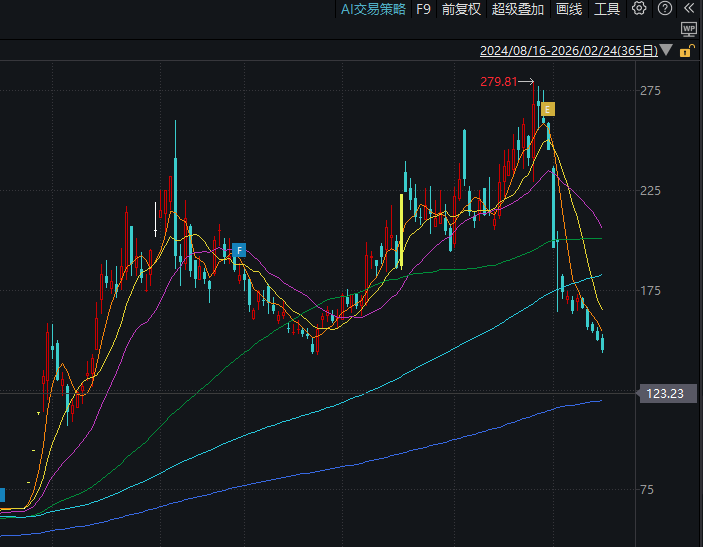
Task: Open the 超级叠加 overlay menu
Action: point(518,9)
